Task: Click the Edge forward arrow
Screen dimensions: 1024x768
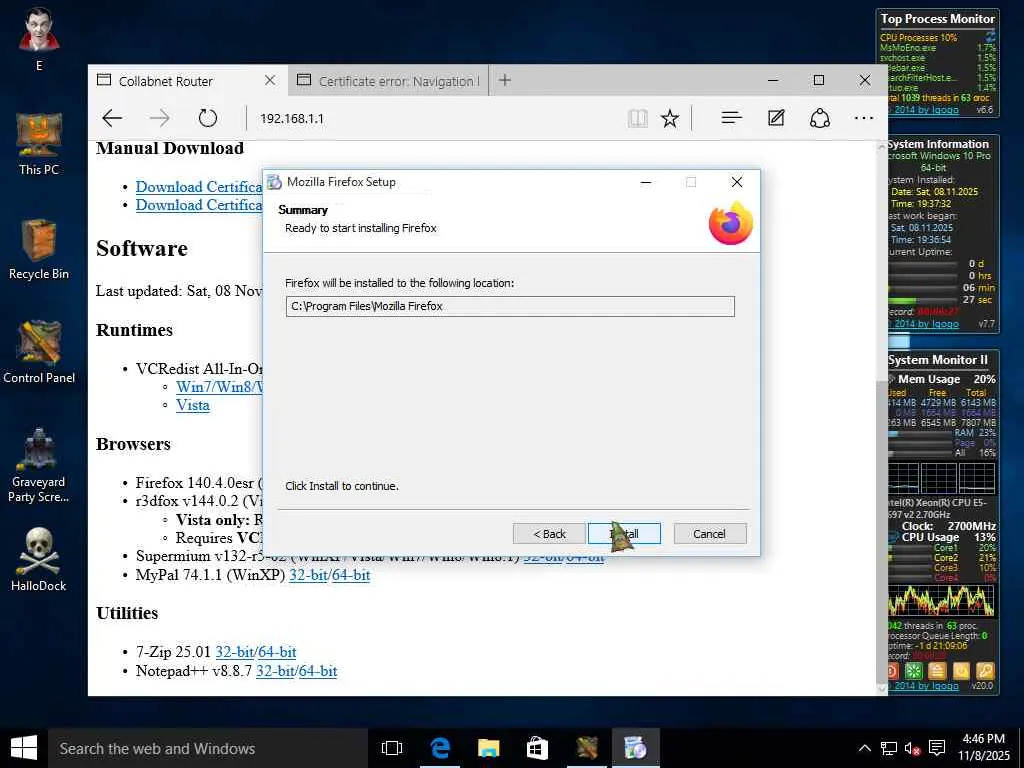Action: (160, 118)
